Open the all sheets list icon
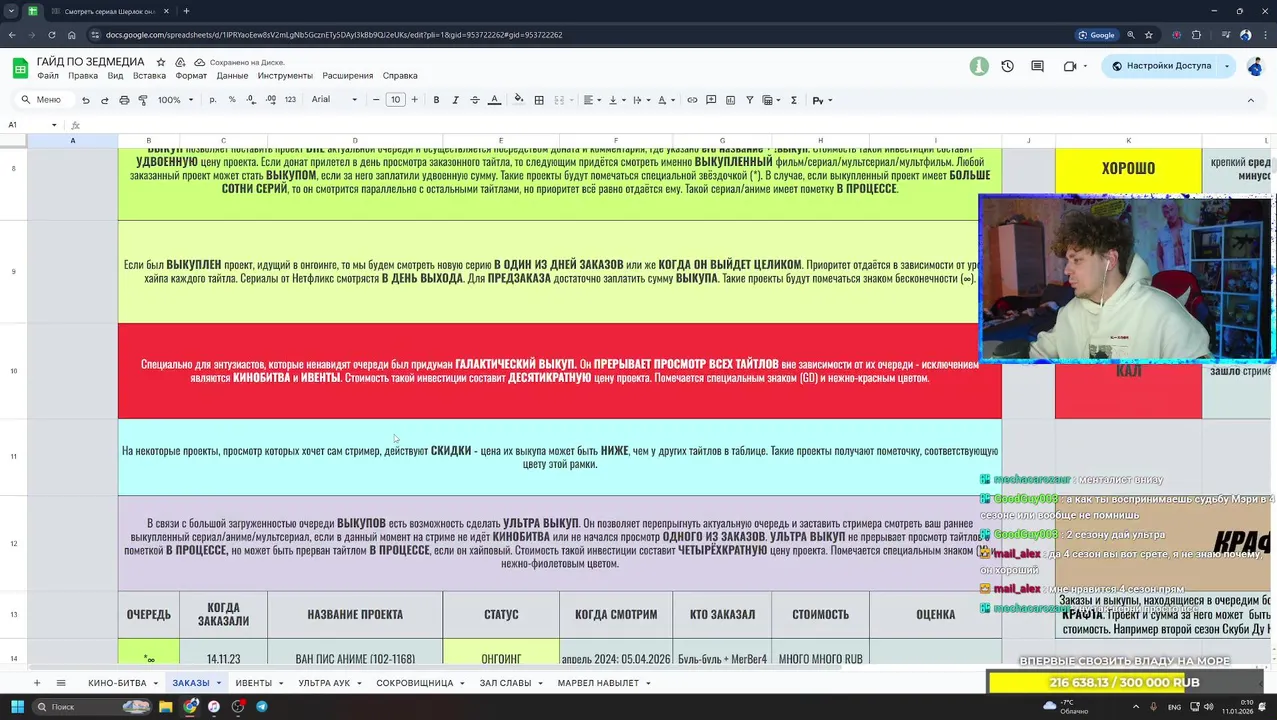The image size is (1277, 720). click(61, 683)
